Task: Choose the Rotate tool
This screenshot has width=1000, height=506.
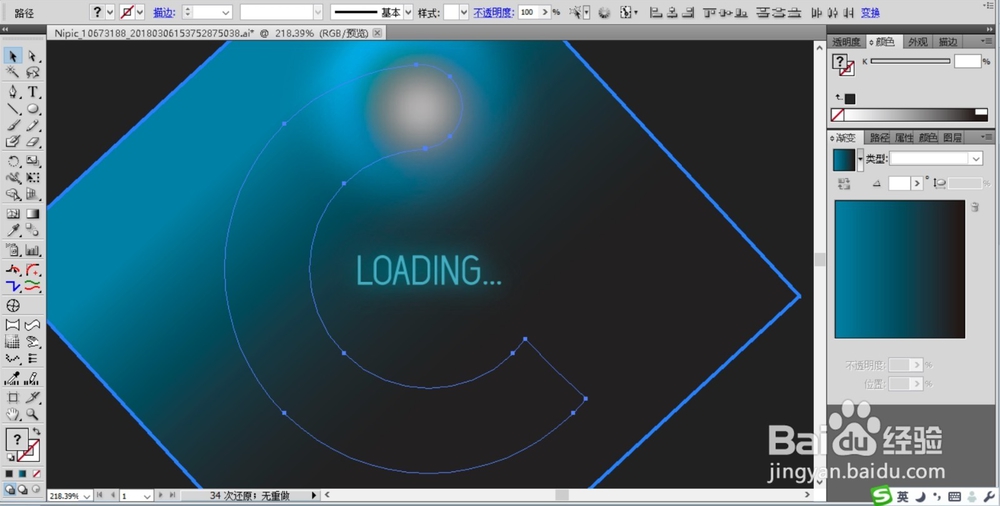Action: (x=13, y=161)
